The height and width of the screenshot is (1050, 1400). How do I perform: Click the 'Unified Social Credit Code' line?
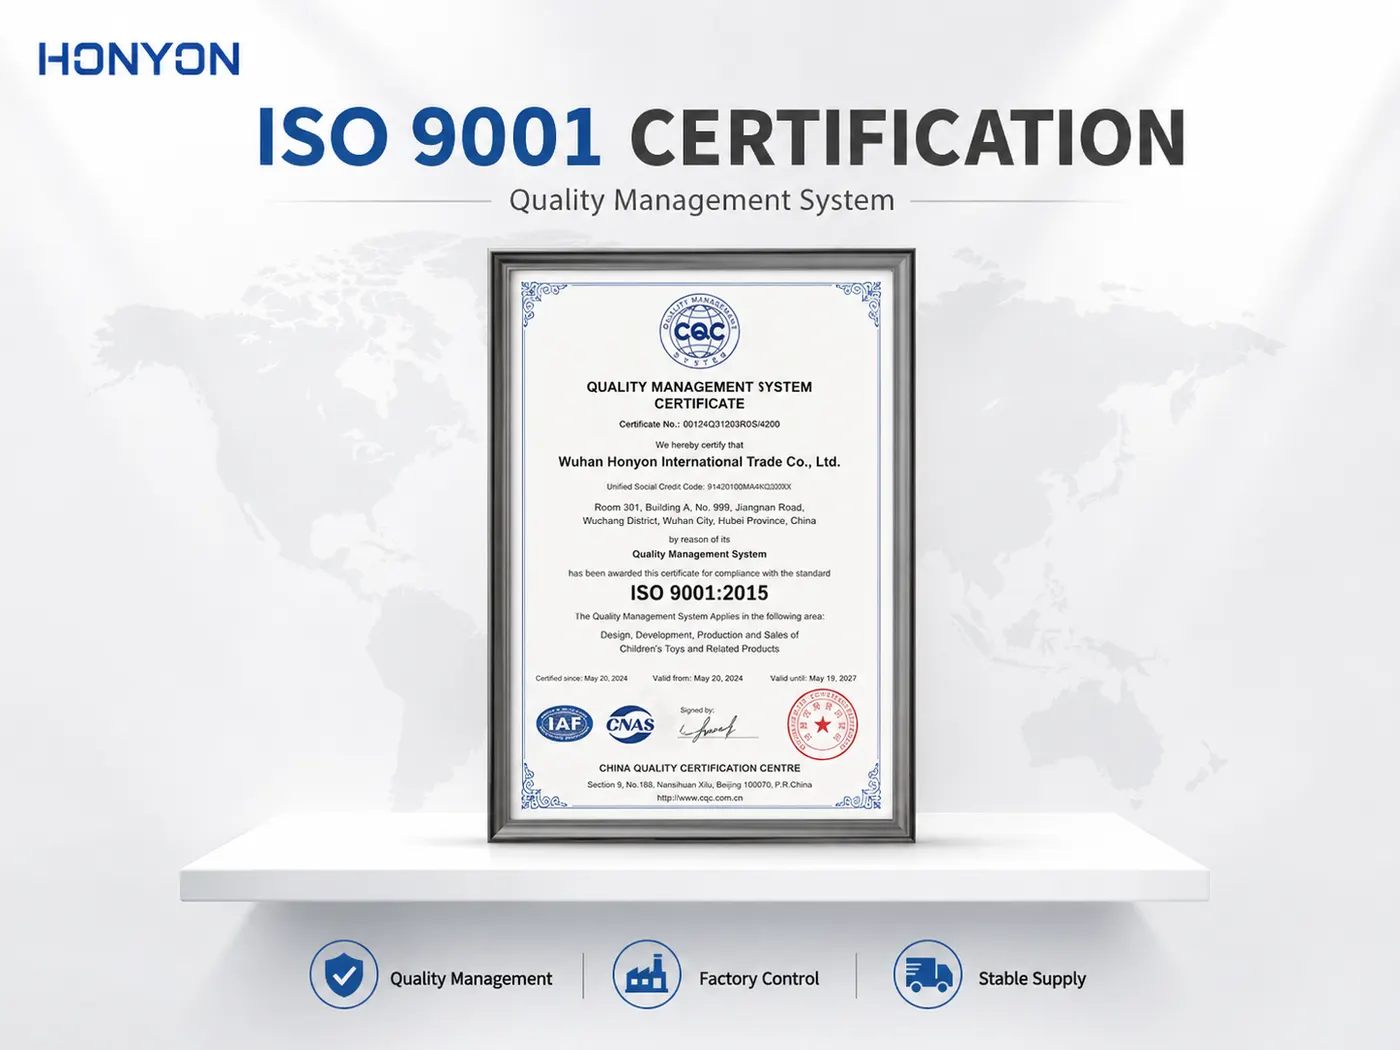point(699,487)
